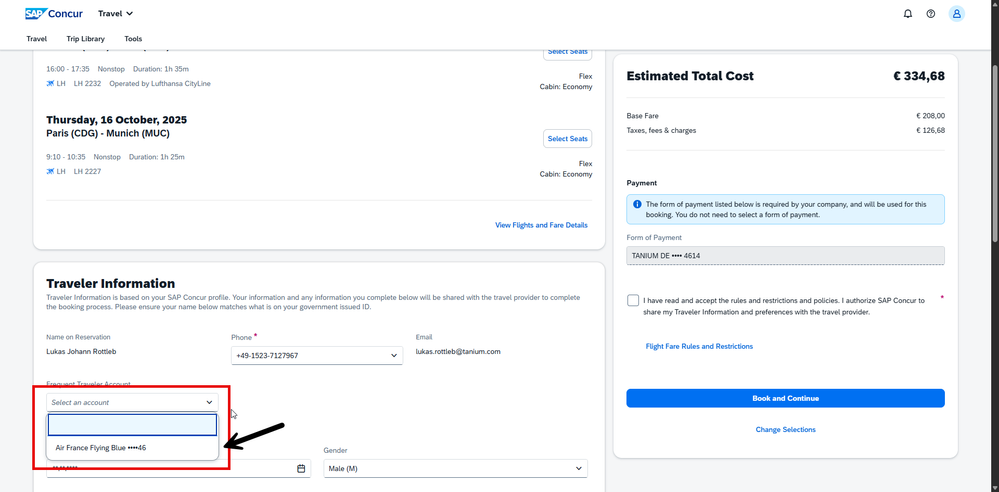Click the frequent traveler account search field

pos(132,425)
